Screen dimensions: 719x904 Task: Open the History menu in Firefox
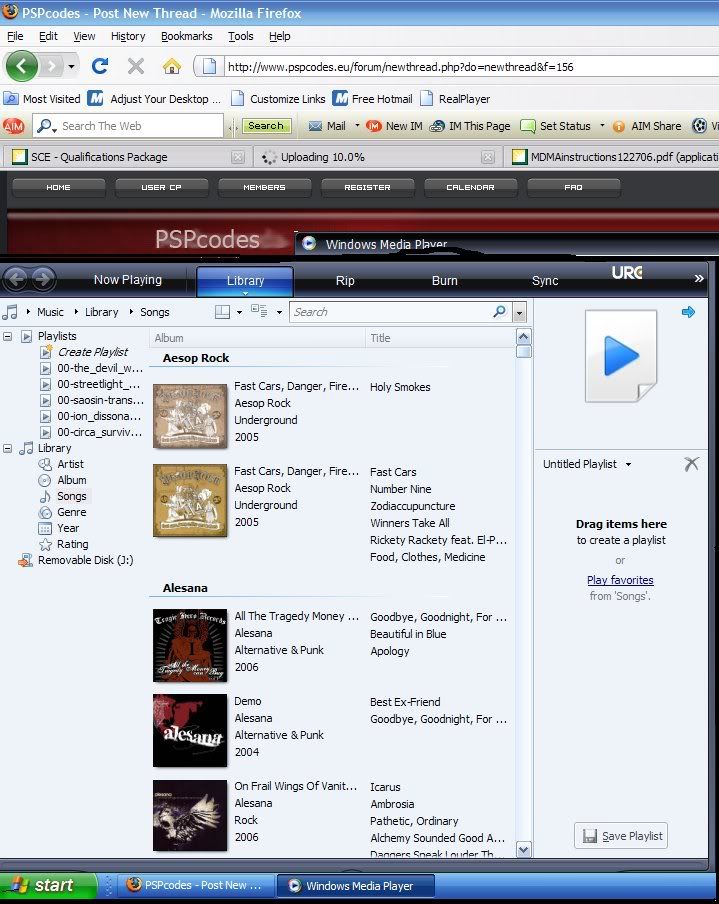(x=128, y=36)
